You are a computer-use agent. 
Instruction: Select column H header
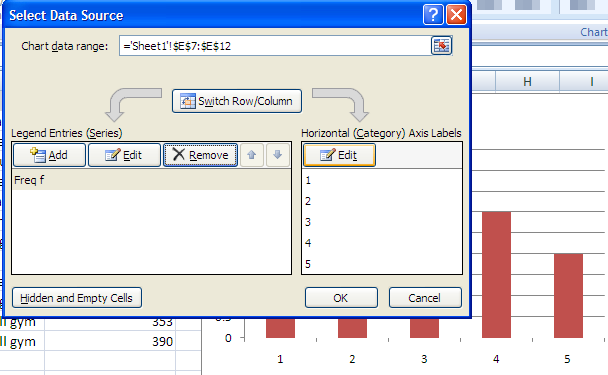[527, 81]
